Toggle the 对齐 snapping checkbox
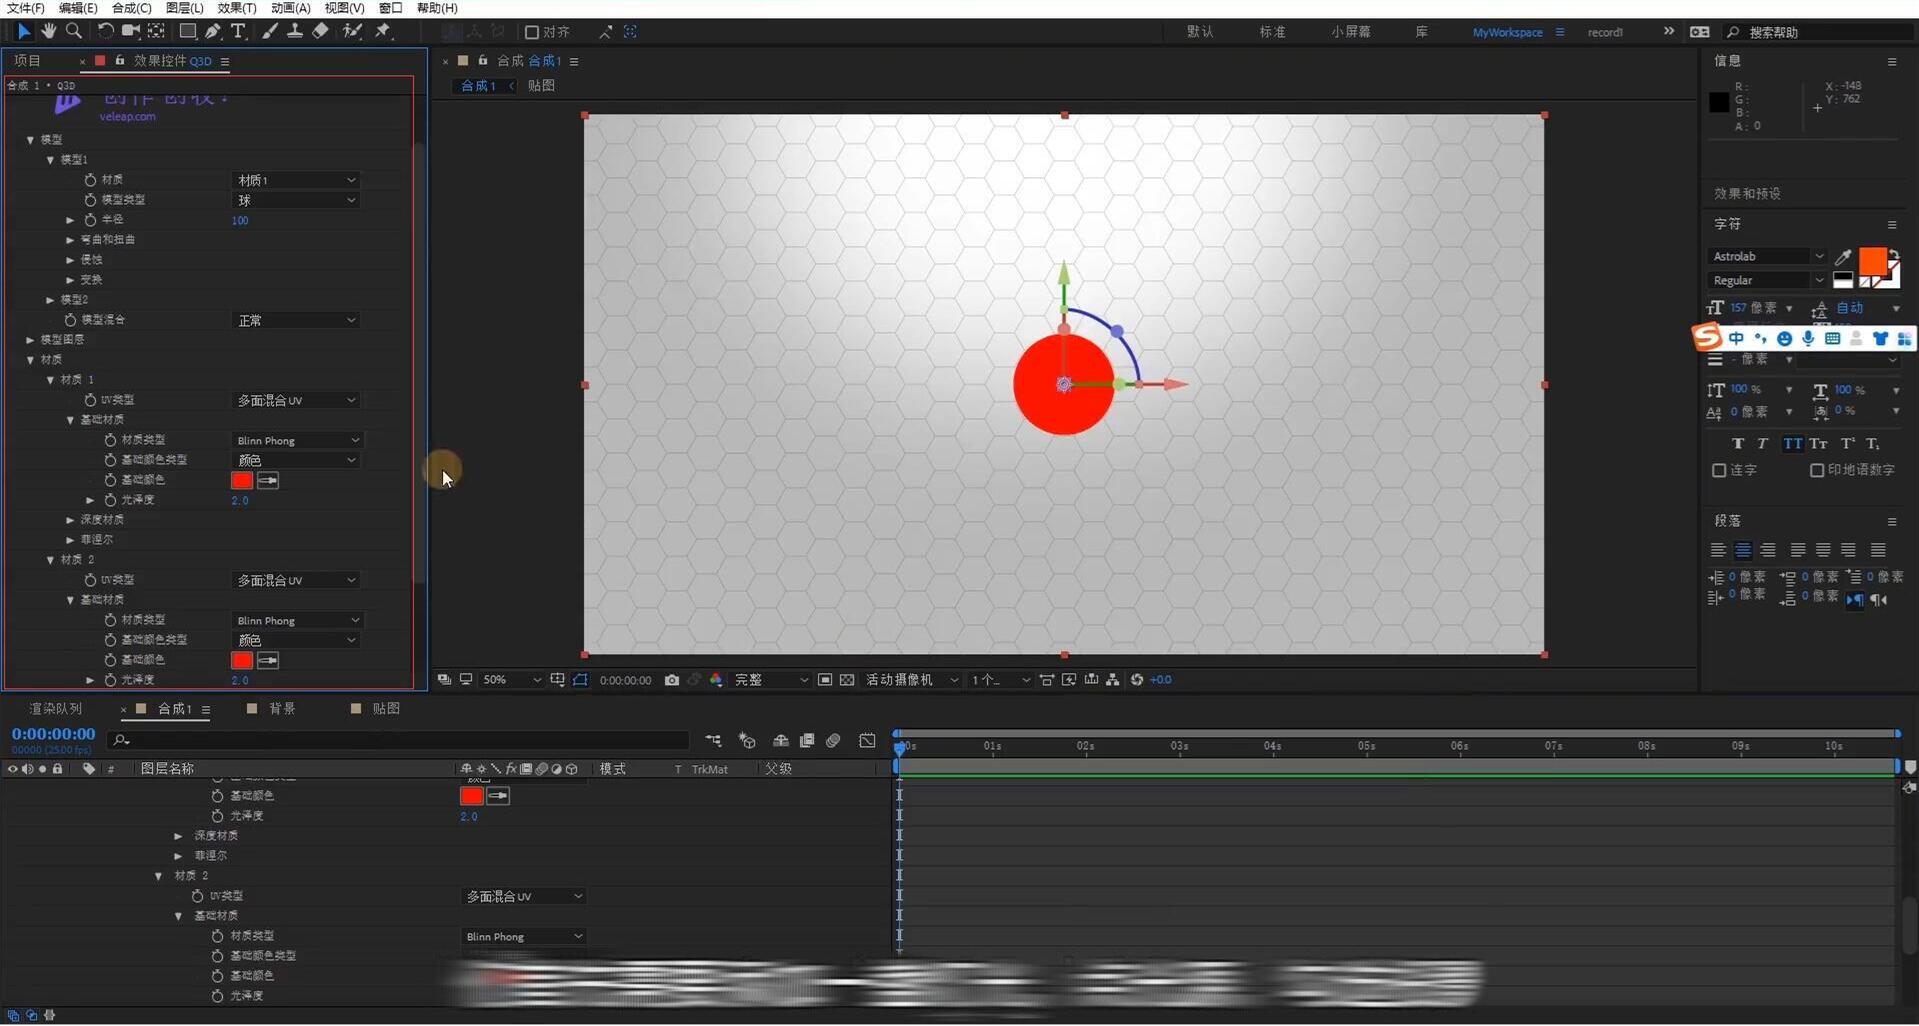The height and width of the screenshot is (1026, 1919). (532, 32)
